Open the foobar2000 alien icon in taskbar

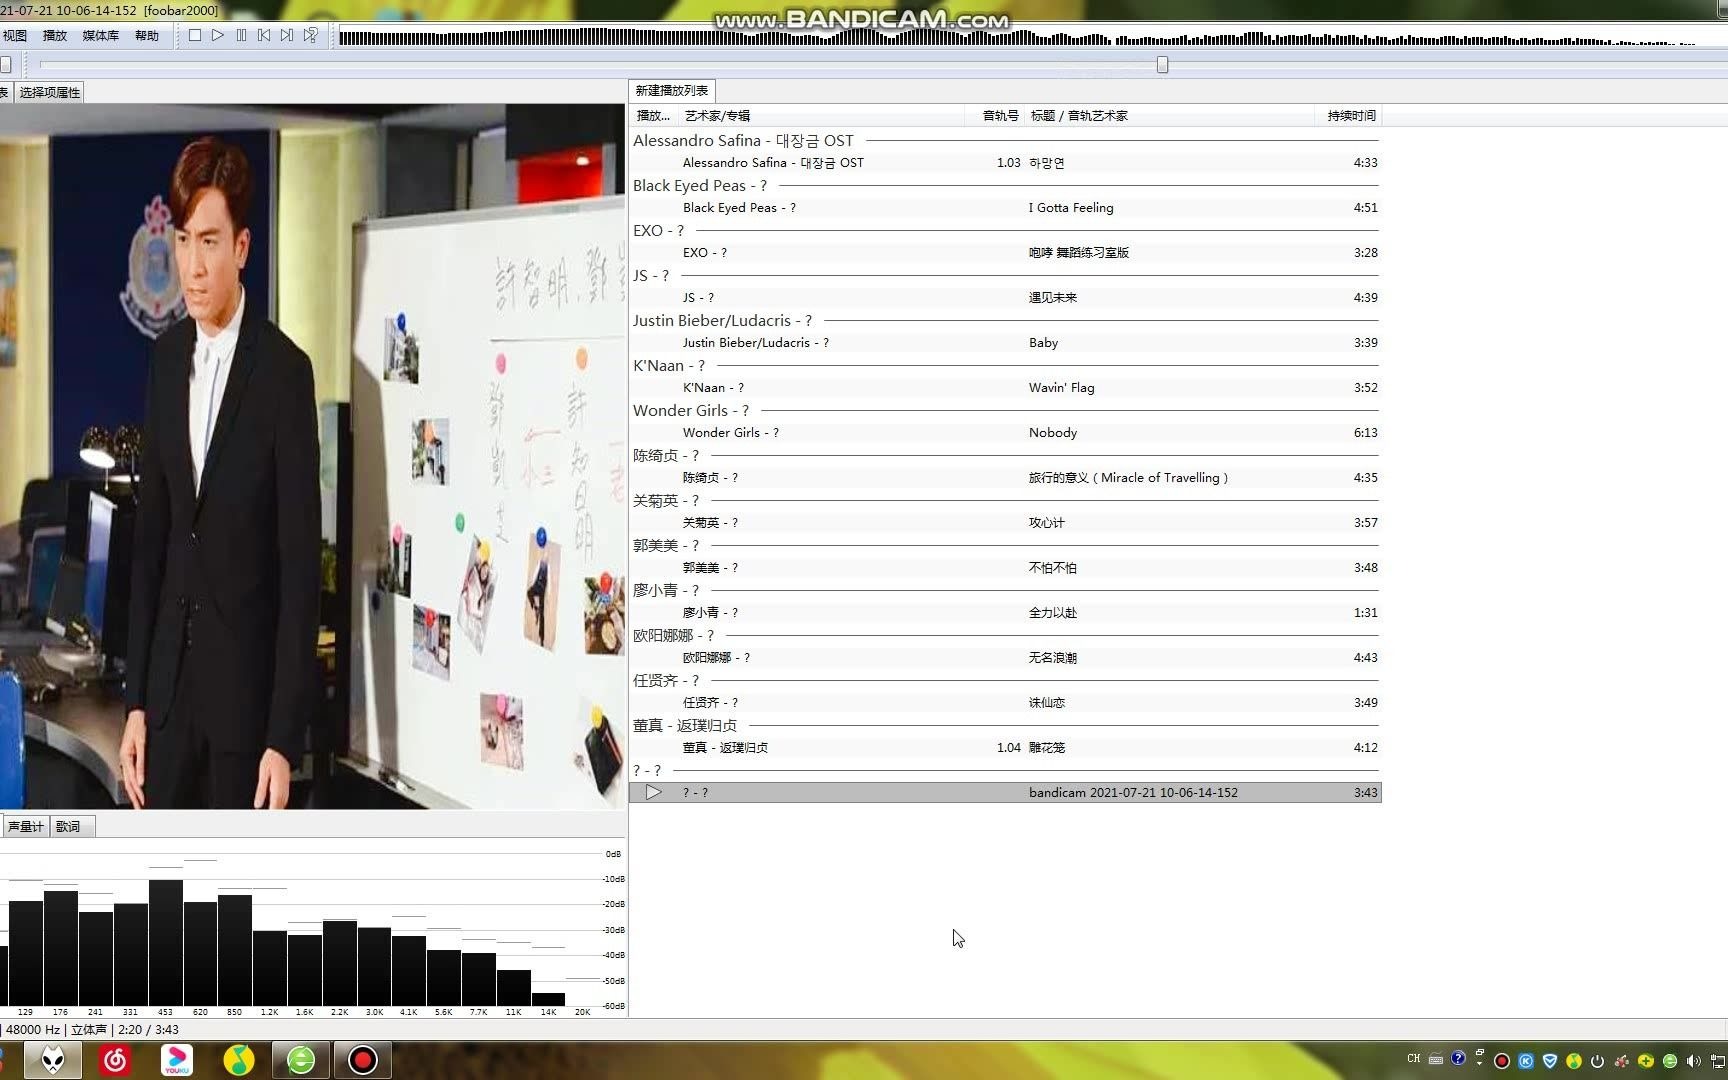pyautogui.click(x=53, y=1060)
